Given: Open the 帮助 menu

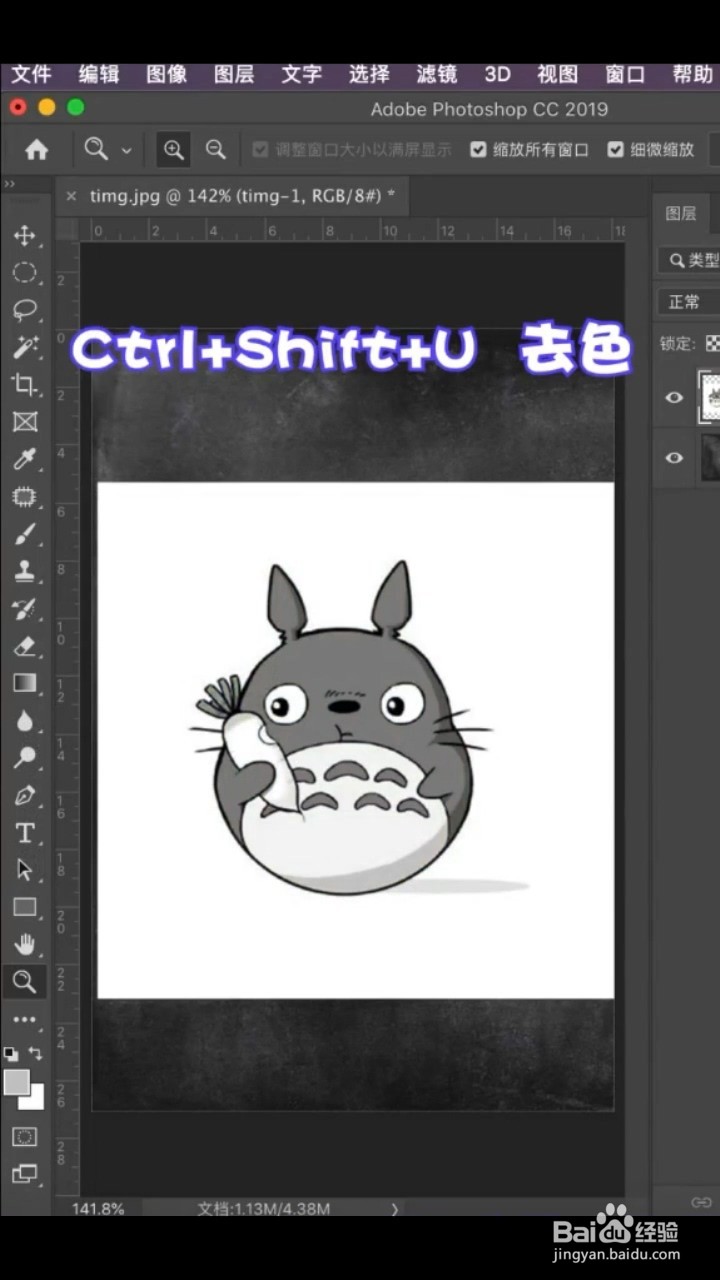Looking at the screenshot, I should [x=692, y=75].
